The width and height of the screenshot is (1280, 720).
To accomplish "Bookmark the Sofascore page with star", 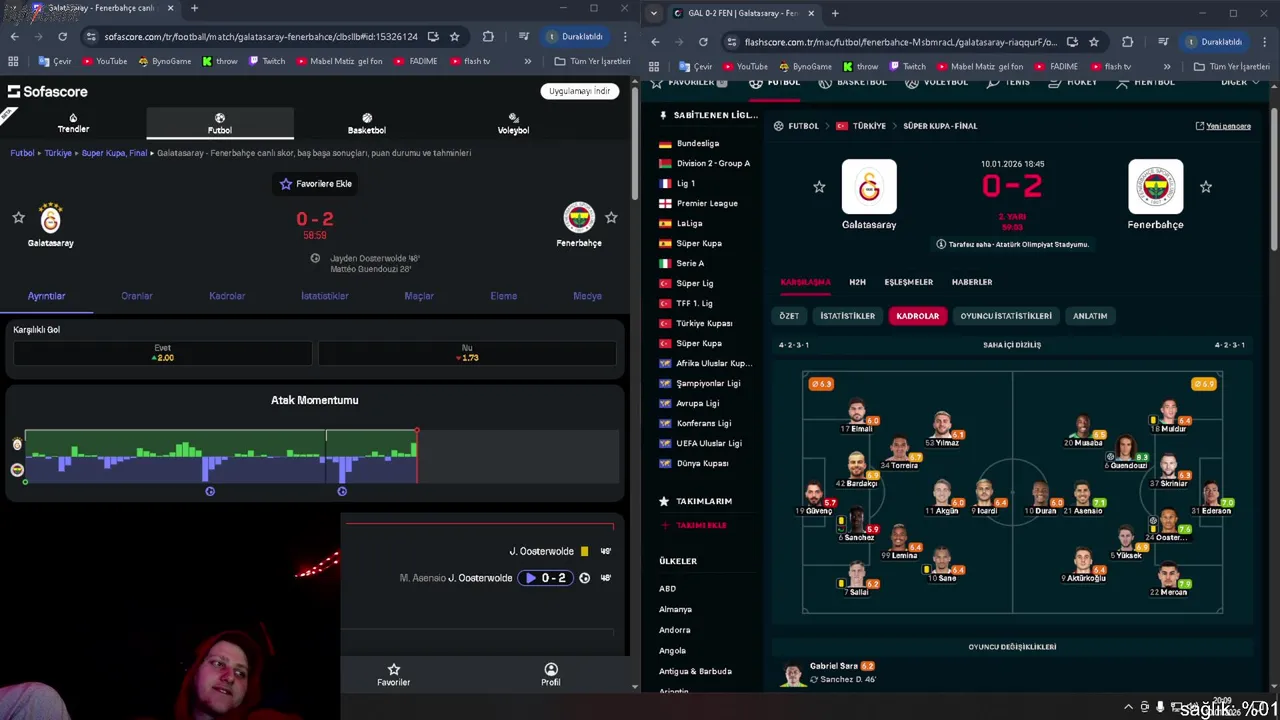I will tap(454, 37).
